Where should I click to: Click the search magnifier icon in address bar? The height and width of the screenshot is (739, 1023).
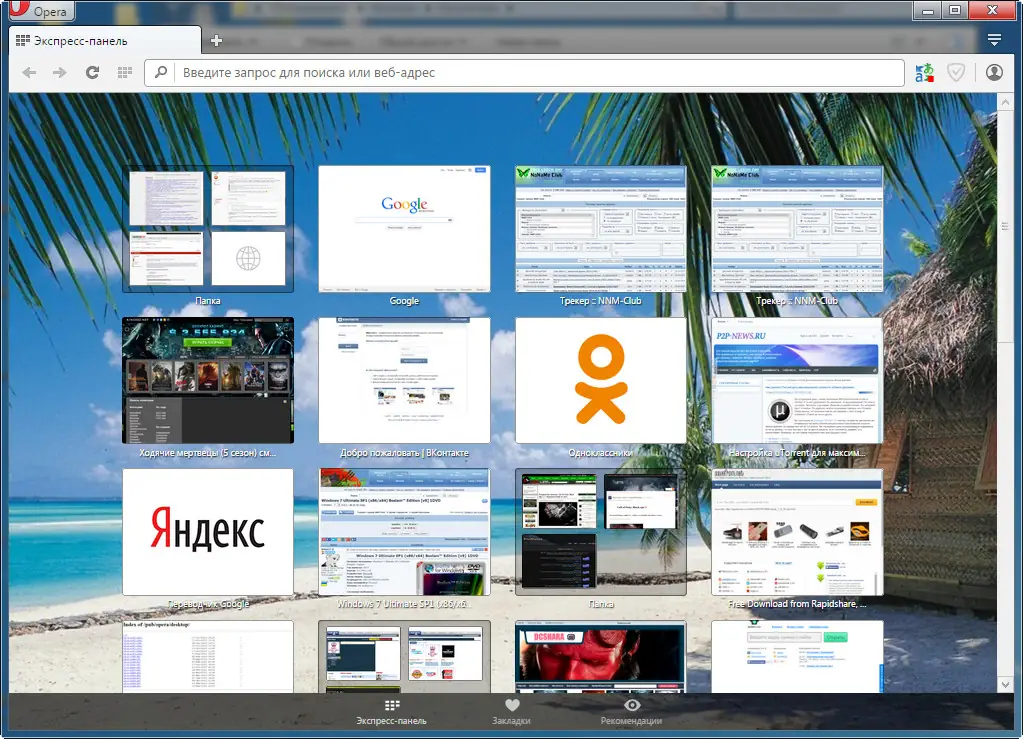point(160,72)
